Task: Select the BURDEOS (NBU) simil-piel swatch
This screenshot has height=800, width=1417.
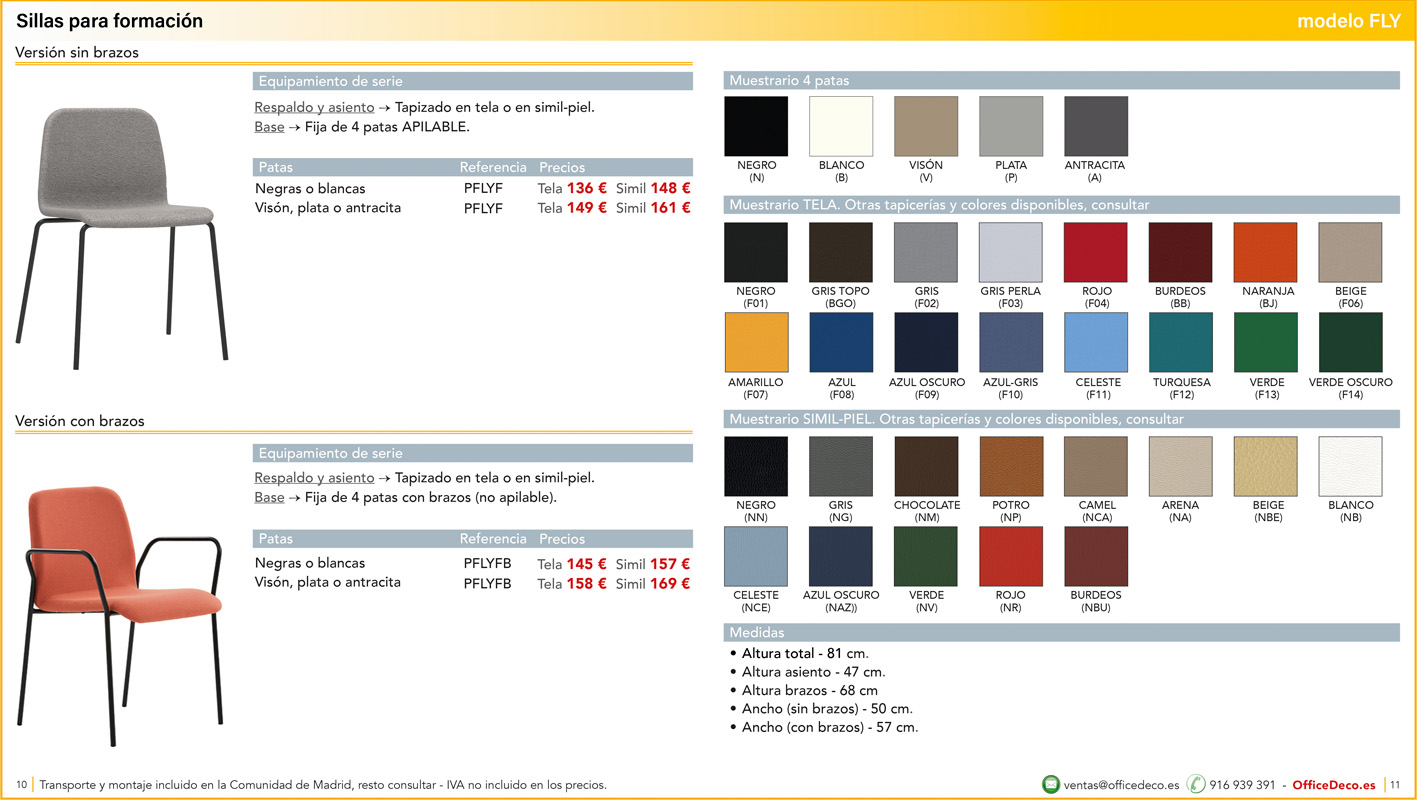Action: [1096, 556]
